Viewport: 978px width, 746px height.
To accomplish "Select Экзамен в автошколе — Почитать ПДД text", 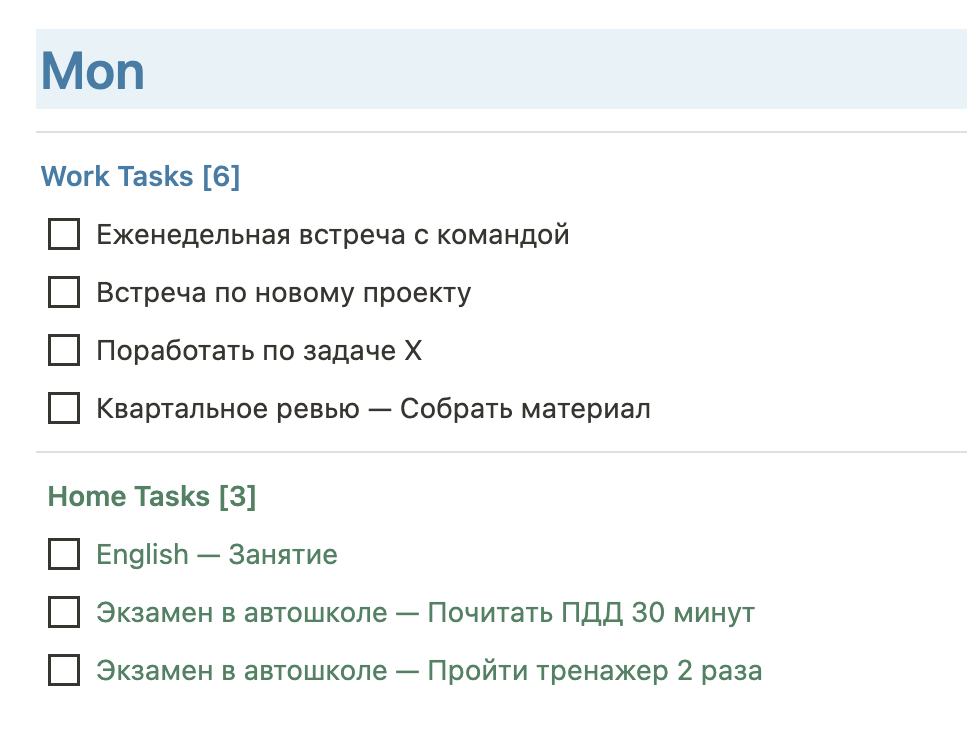I will coord(425,612).
